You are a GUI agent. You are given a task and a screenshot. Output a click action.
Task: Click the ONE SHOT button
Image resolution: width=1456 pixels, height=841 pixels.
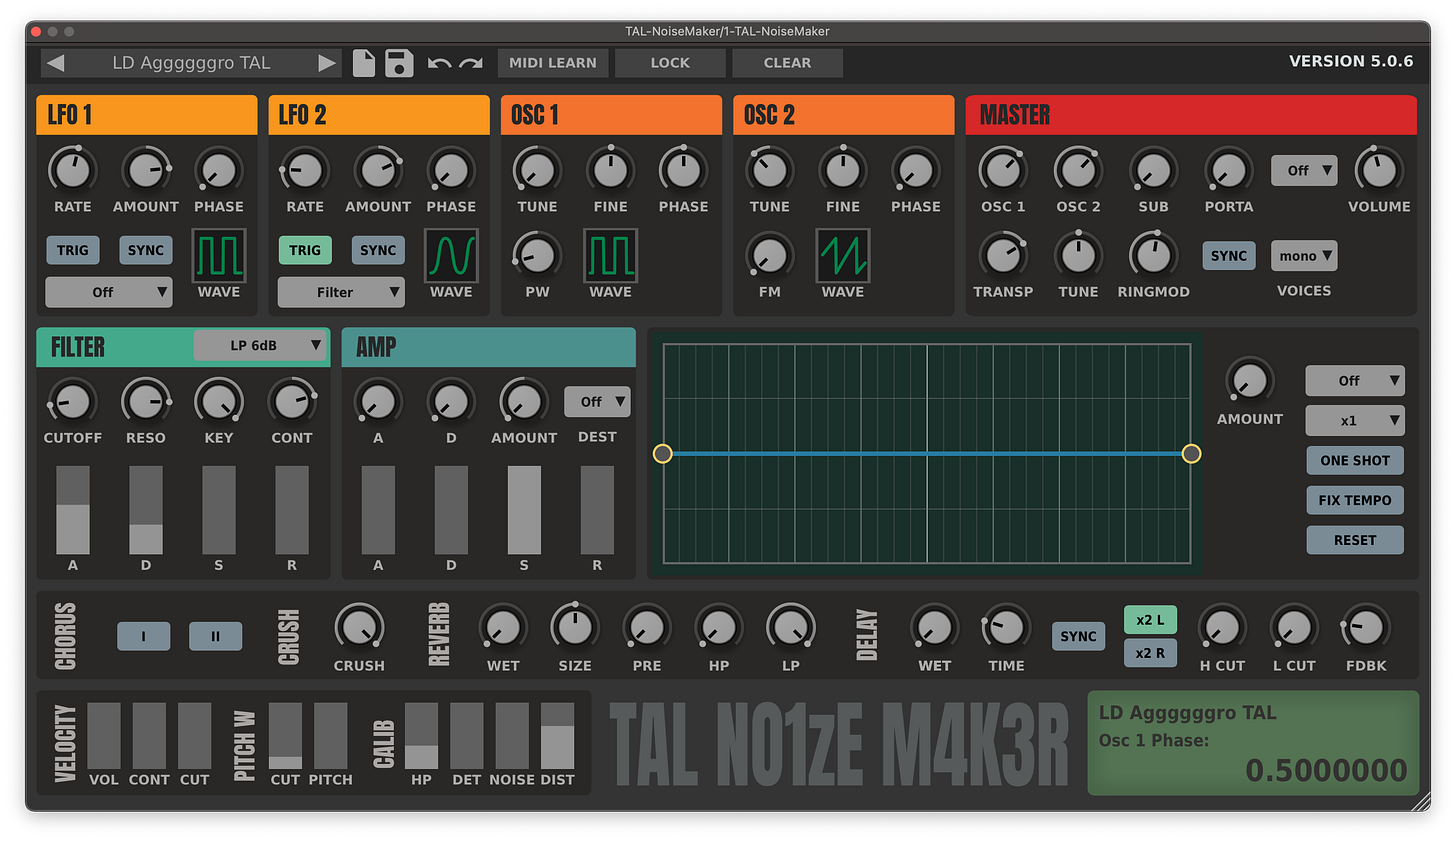tap(1355, 460)
